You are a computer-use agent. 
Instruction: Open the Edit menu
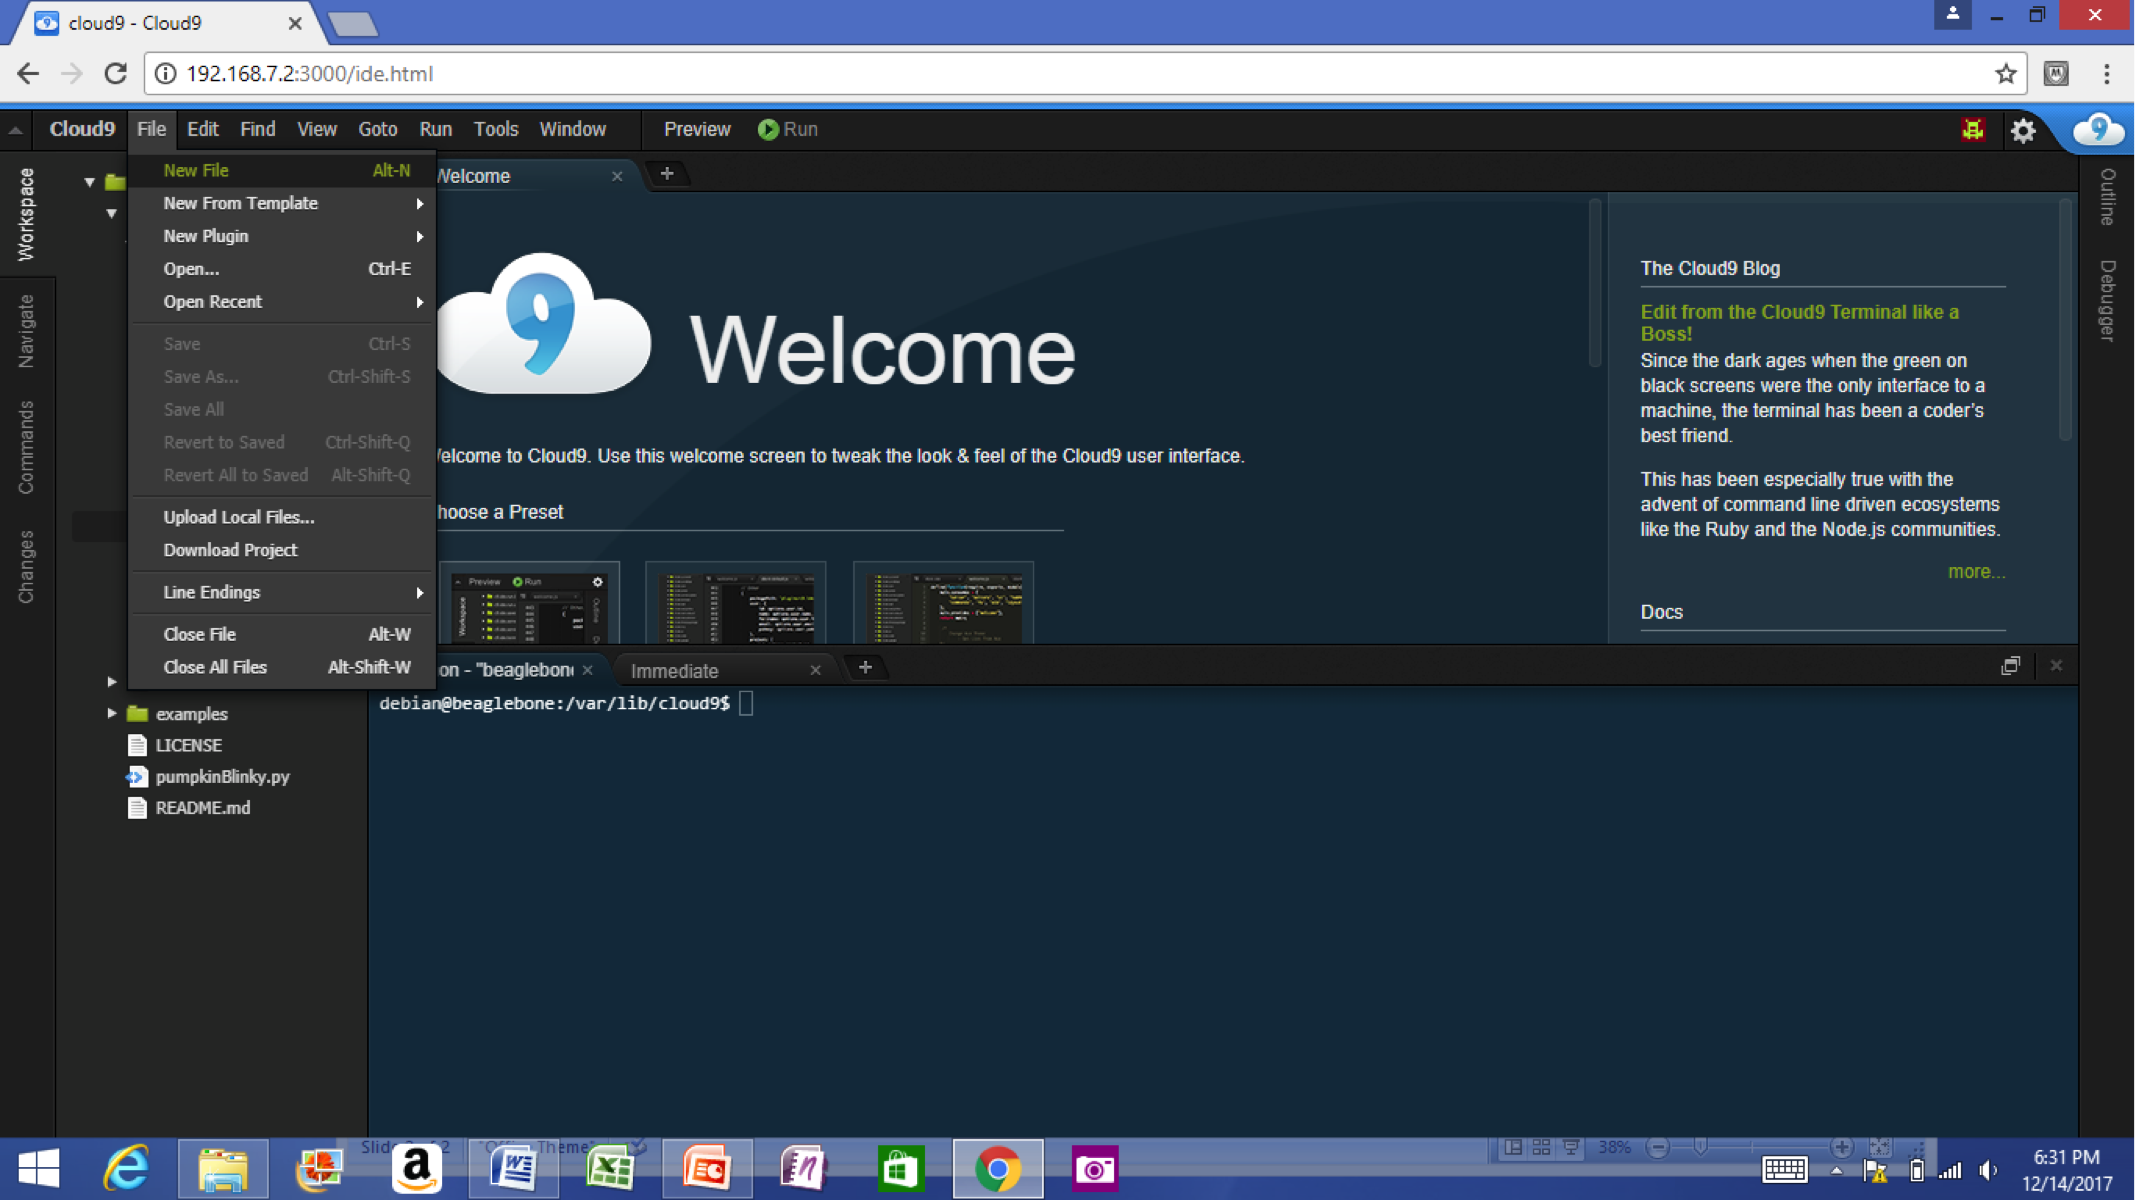point(202,129)
